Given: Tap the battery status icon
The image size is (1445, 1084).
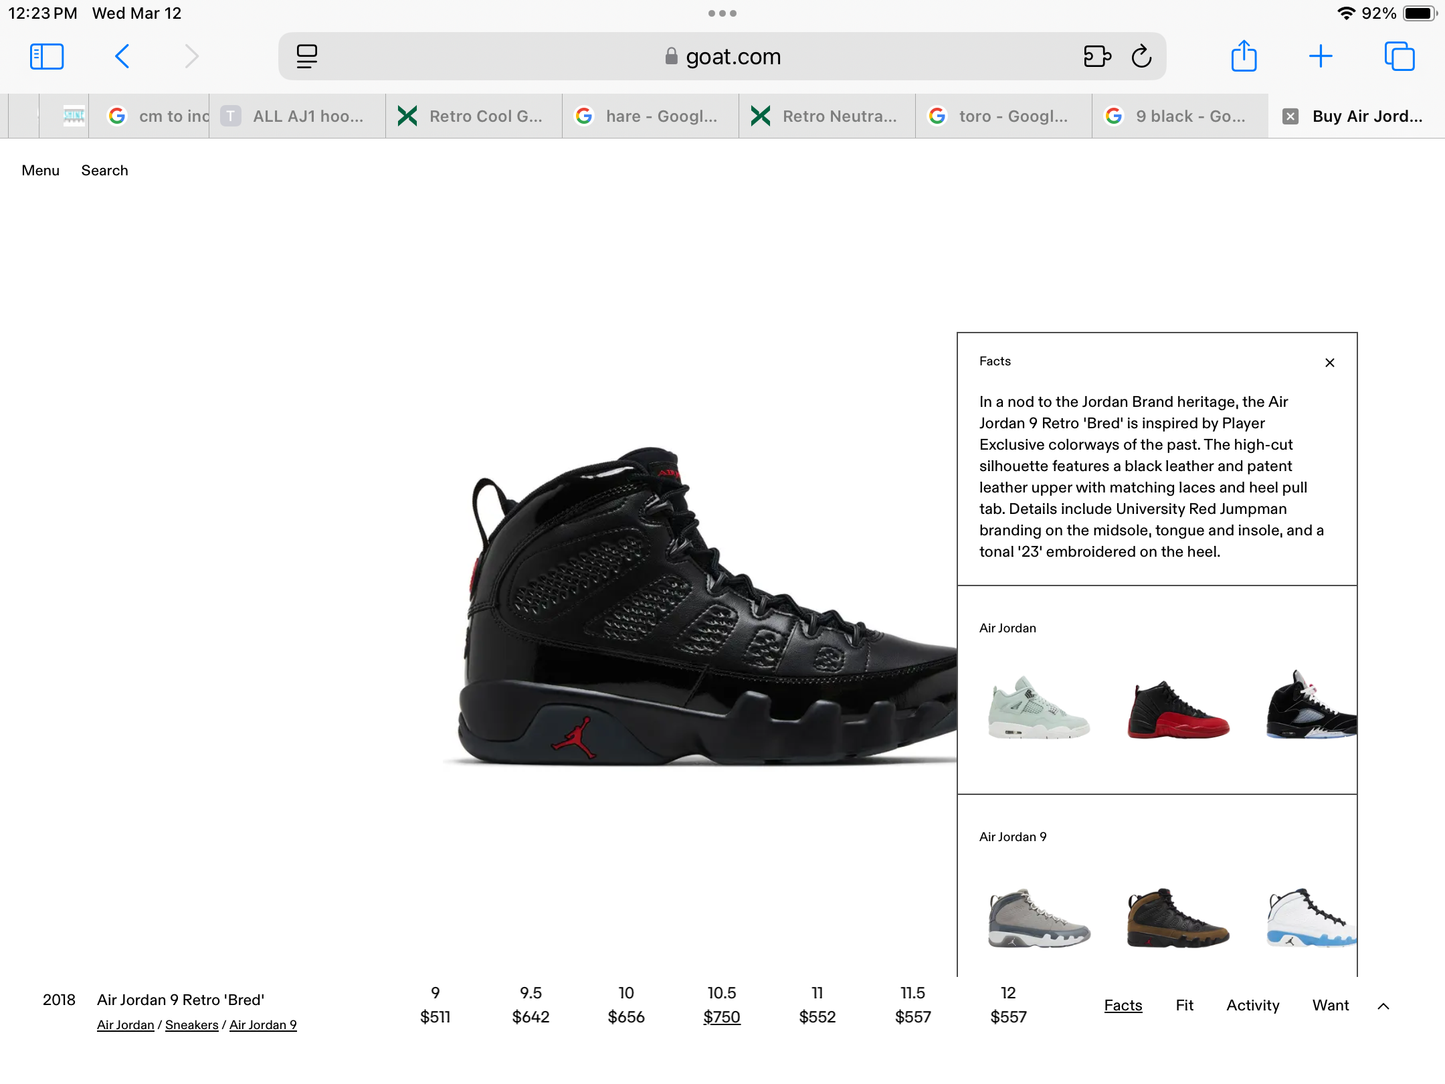Looking at the screenshot, I should 1420,14.
